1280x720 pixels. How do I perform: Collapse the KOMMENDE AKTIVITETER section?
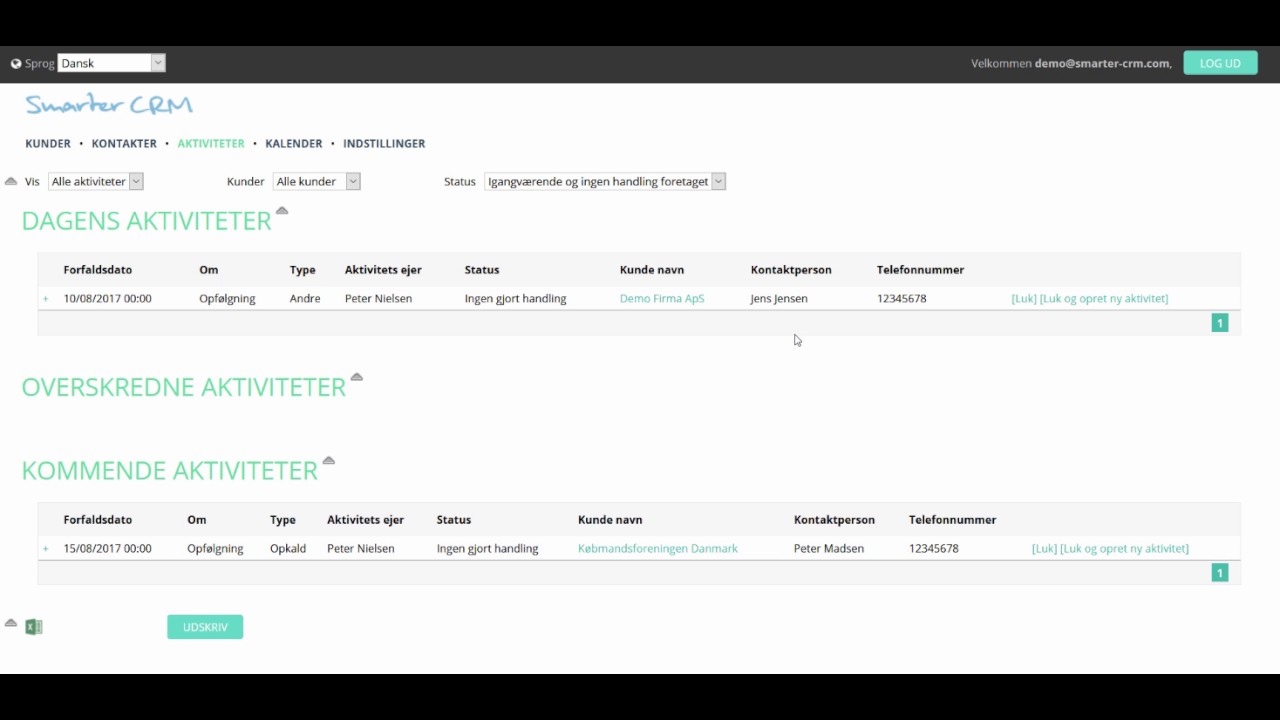(x=328, y=461)
